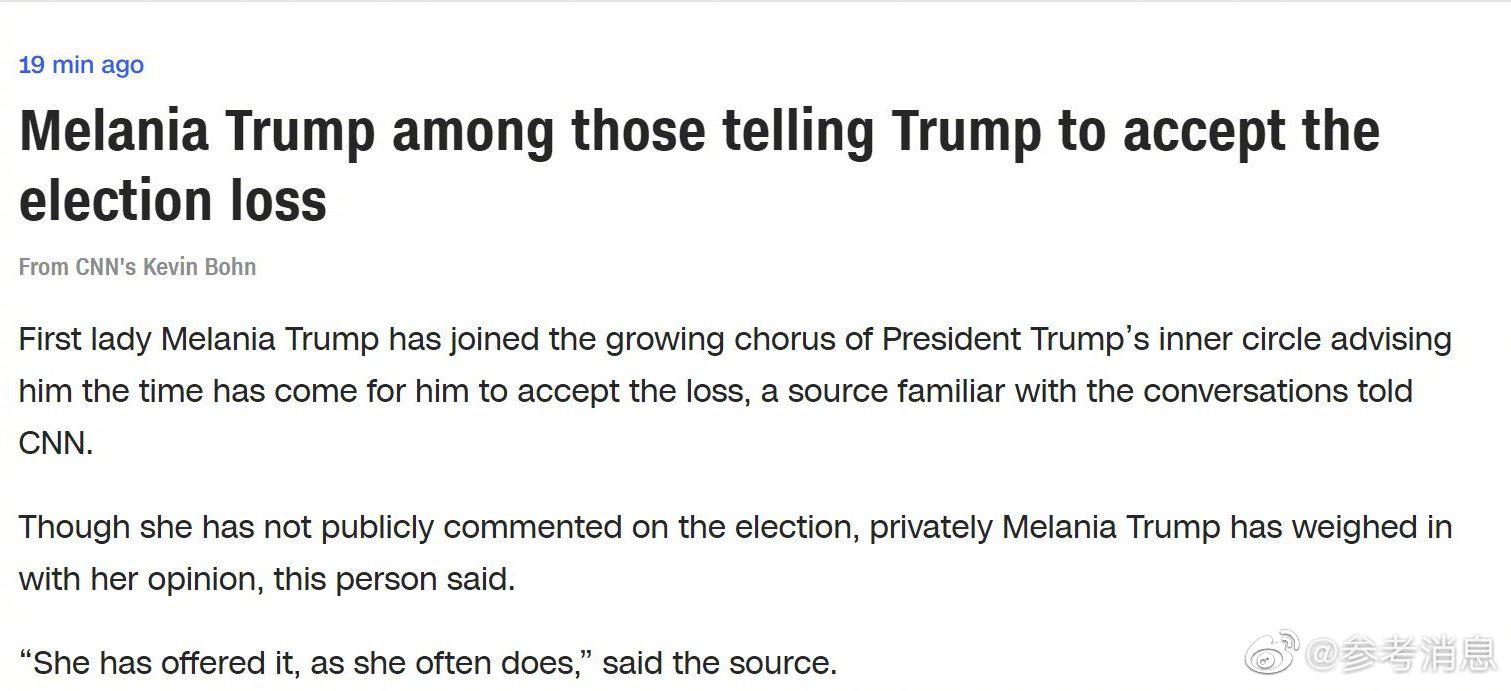Select the paragraph starting "First lady Melania Trump"

[735, 391]
